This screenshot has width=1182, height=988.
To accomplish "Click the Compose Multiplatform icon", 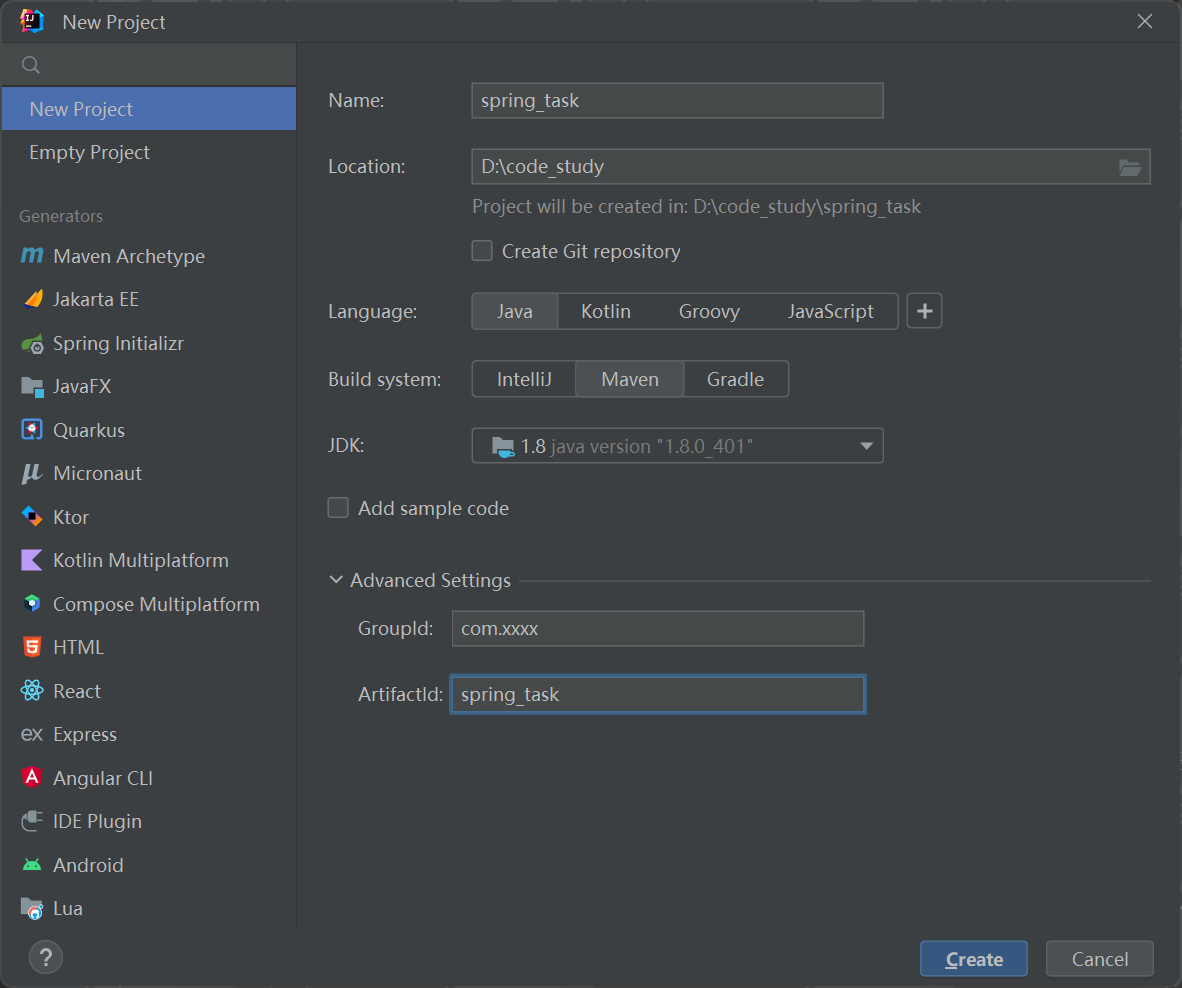I will [32, 604].
